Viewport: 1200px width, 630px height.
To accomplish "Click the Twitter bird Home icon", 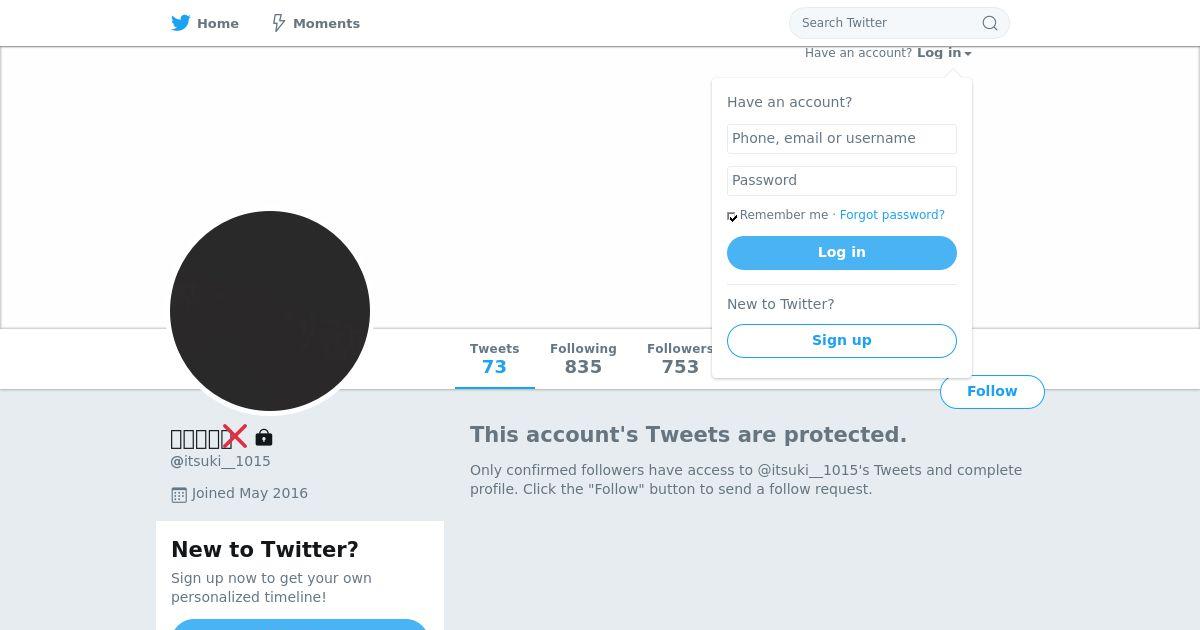I will point(180,23).
